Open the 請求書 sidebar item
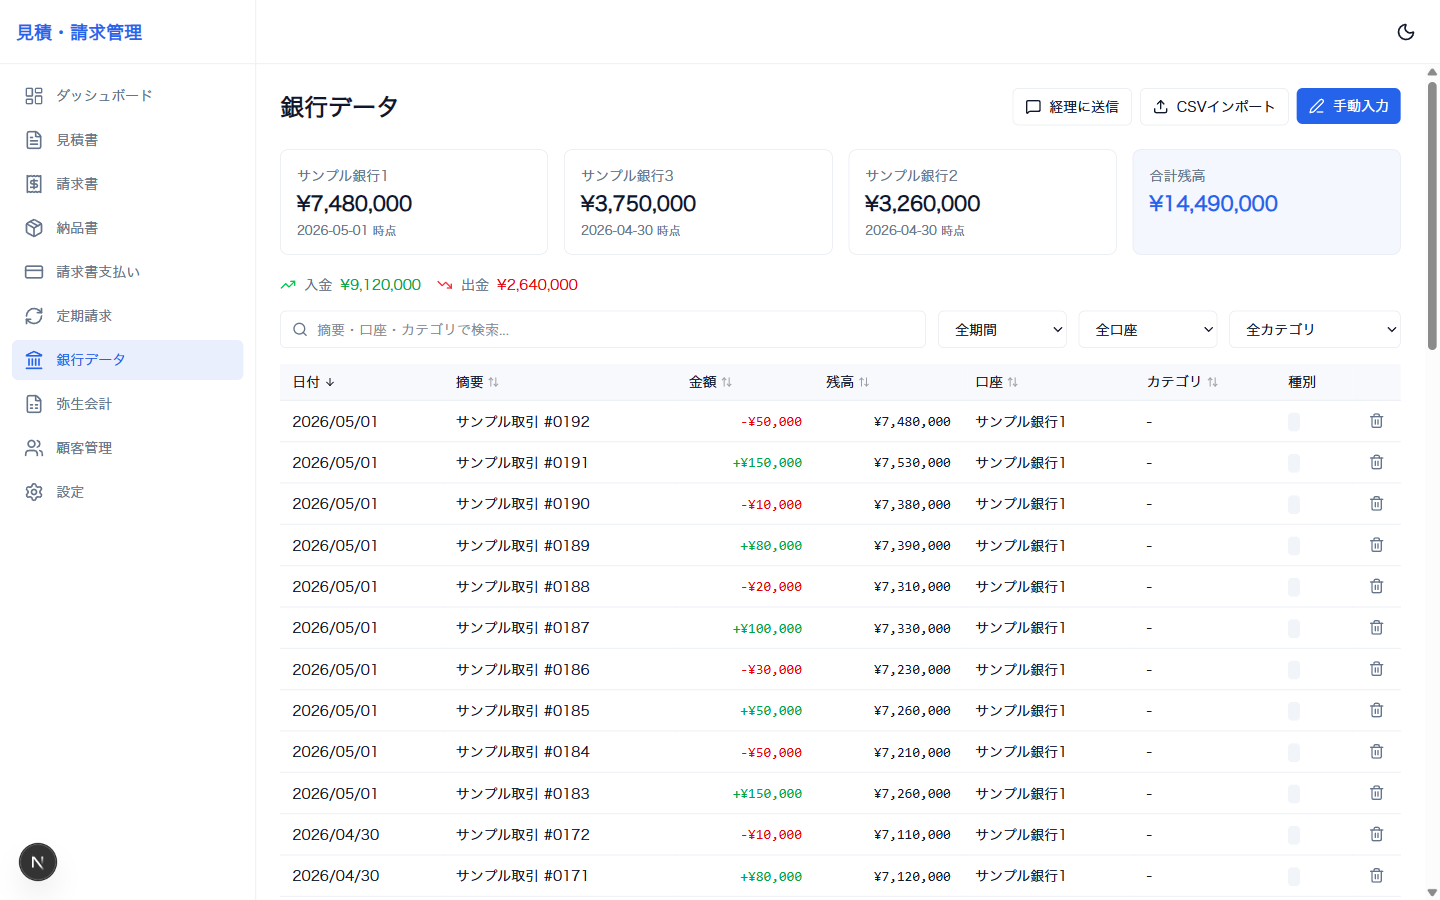 128,184
